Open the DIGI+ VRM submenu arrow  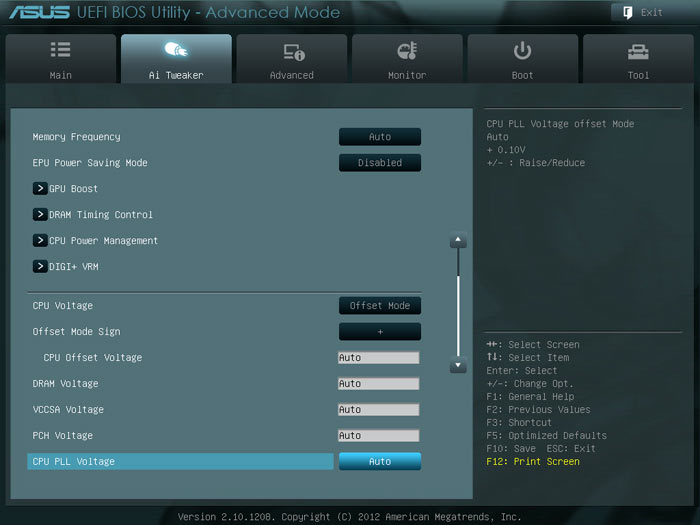[40, 267]
